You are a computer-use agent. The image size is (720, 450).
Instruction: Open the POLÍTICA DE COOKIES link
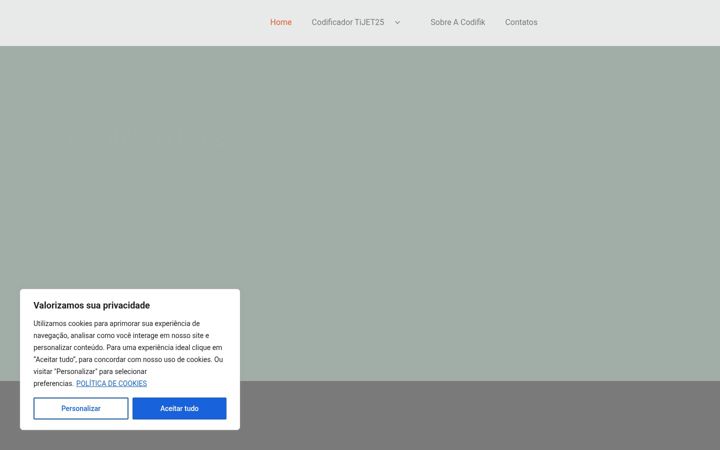(112, 383)
